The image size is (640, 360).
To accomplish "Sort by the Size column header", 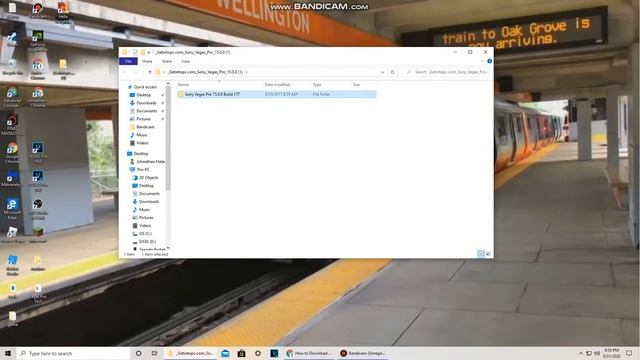I will [x=356, y=84].
